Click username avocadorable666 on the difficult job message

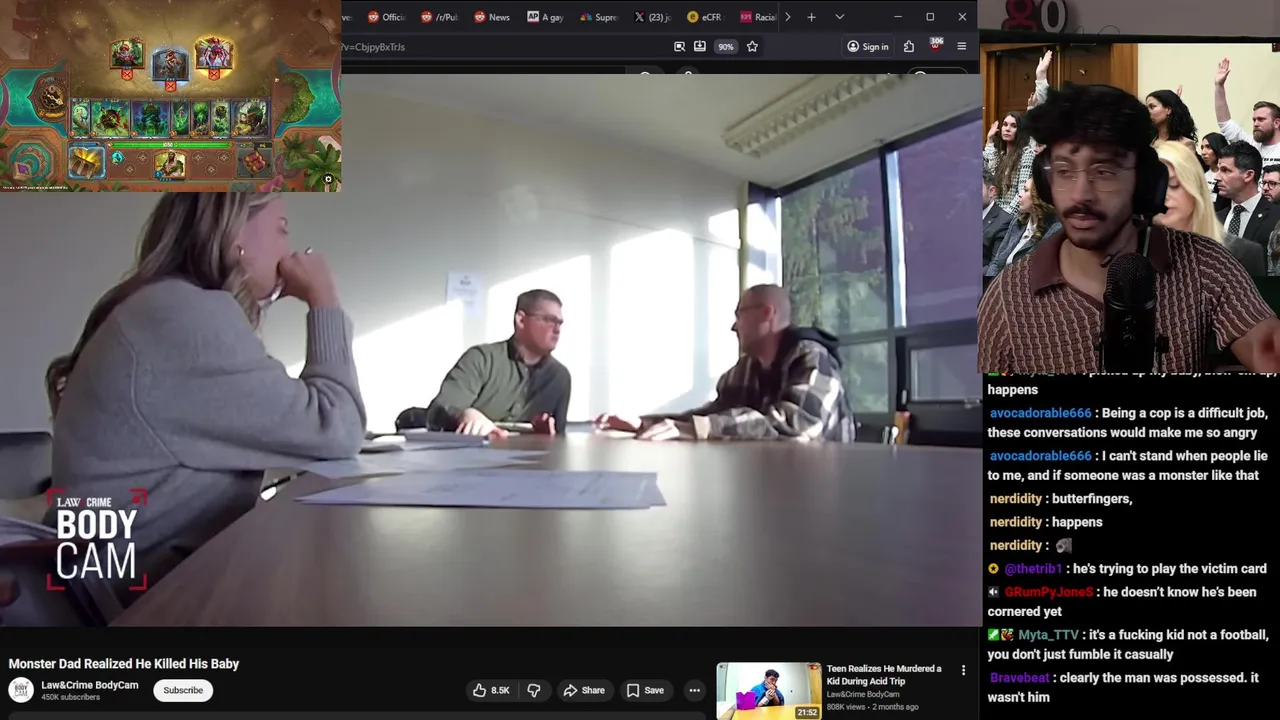pos(1040,413)
